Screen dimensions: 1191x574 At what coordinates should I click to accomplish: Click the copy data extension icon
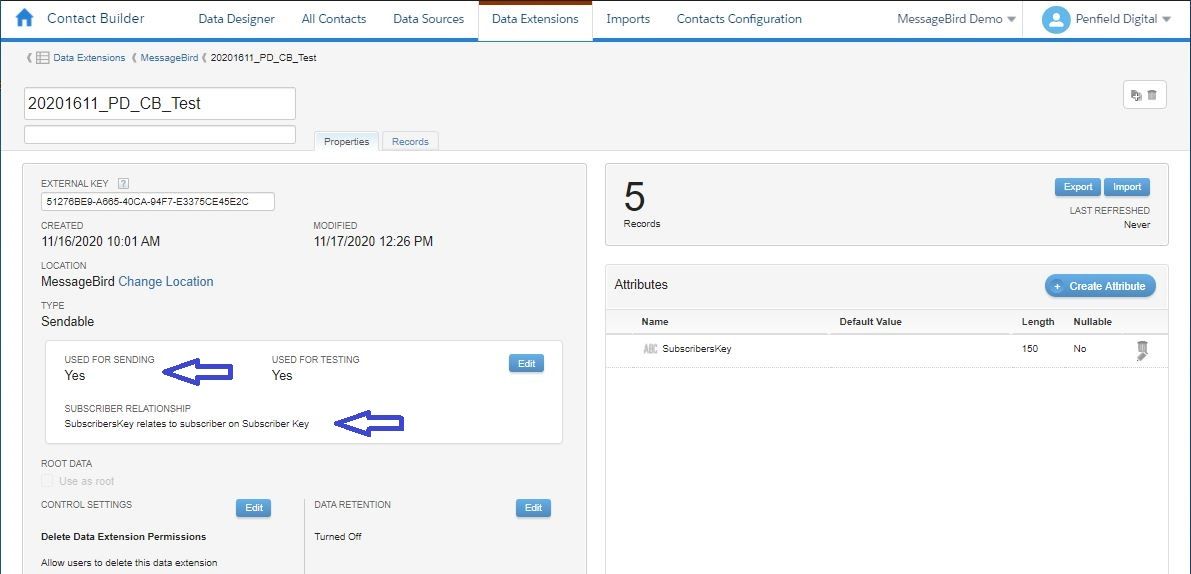[x=1136, y=95]
